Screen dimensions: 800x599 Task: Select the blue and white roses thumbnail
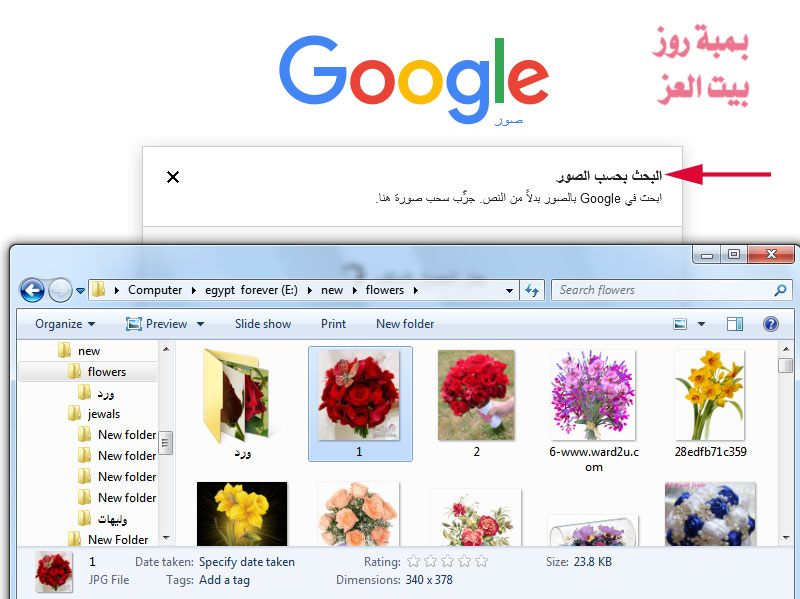(x=710, y=514)
